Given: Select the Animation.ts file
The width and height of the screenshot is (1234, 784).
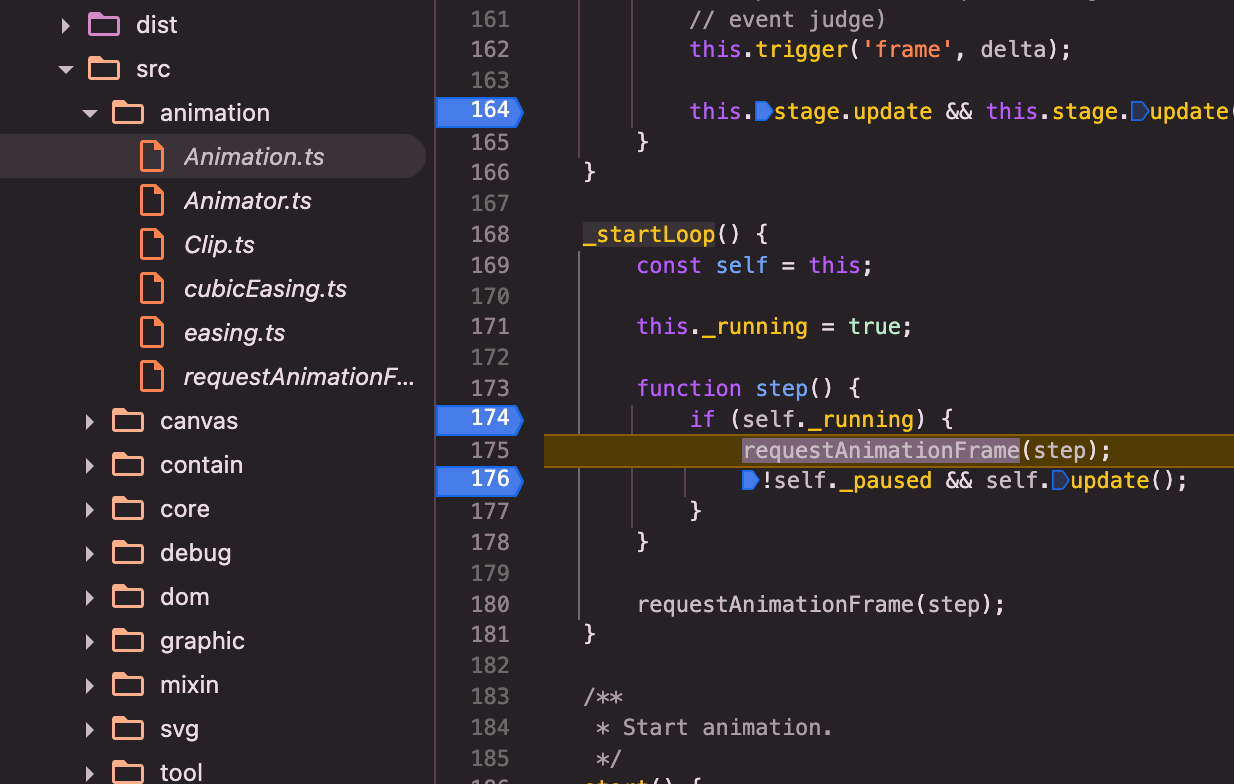Looking at the screenshot, I should pos(253,157).
